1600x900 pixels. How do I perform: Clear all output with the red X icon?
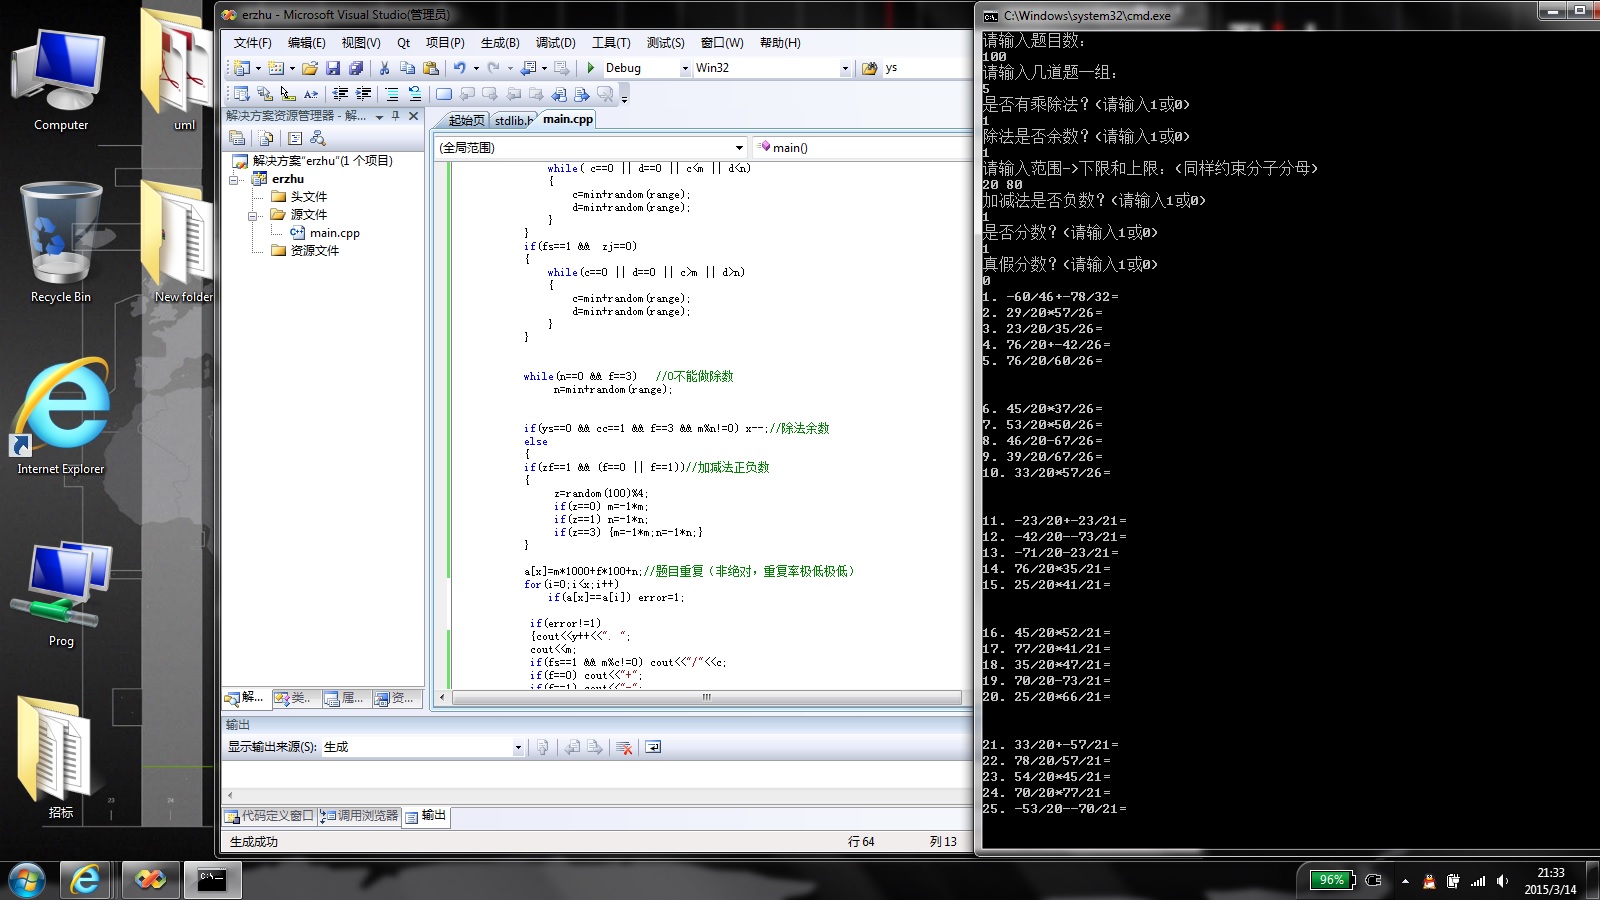tap(624, 747)
